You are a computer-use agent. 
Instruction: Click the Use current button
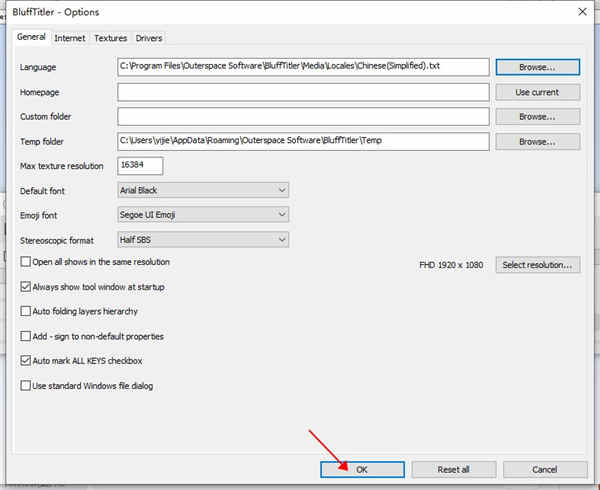tap(538, 92)
